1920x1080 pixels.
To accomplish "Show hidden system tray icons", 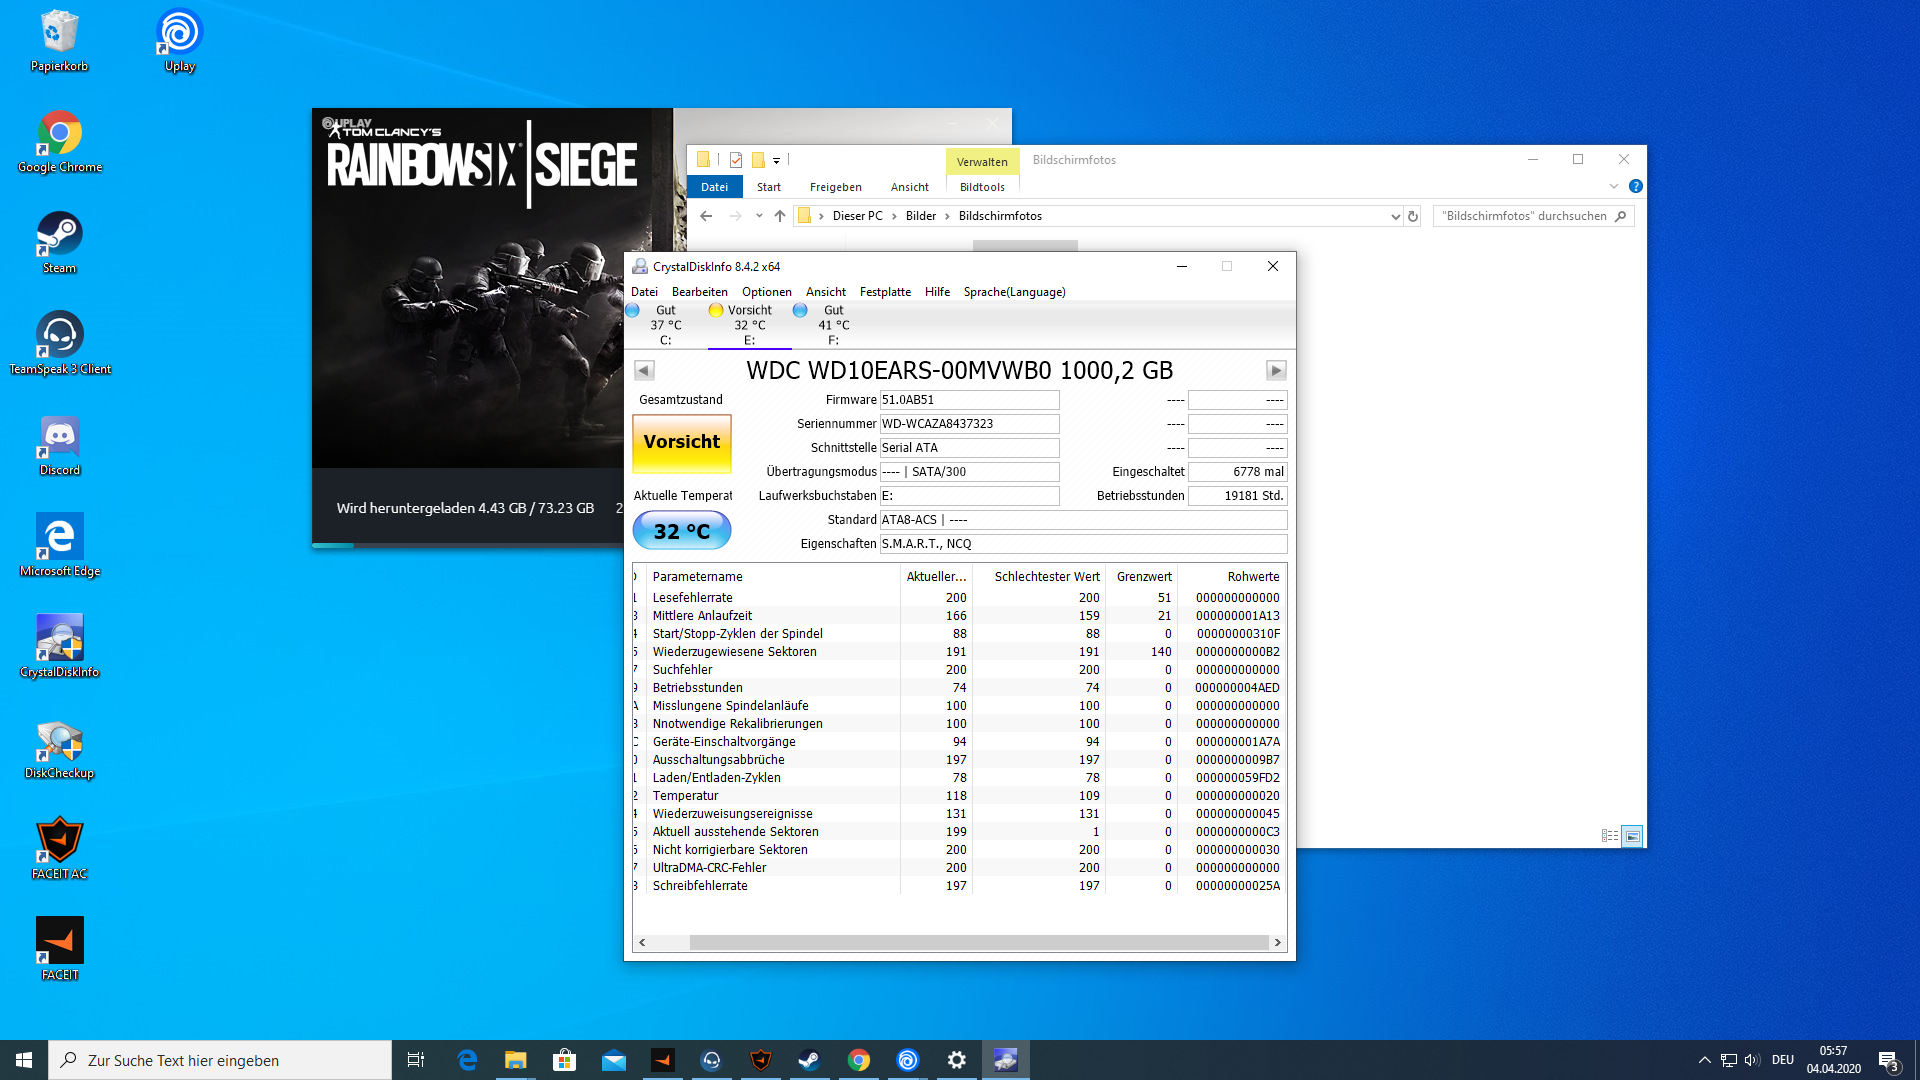I will [1704, 1060].
